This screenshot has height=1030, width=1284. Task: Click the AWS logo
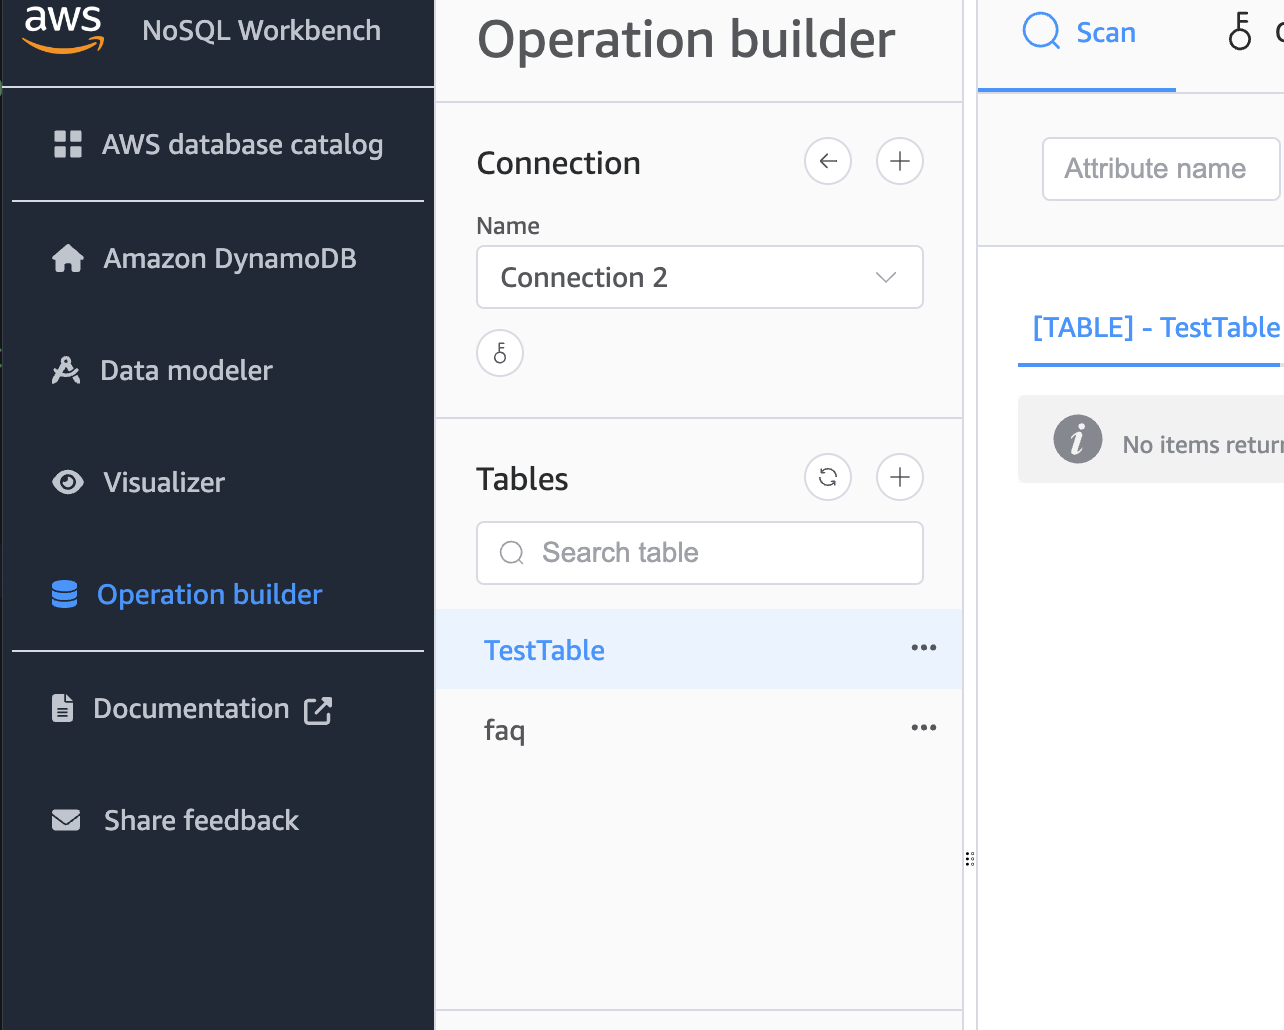(64, 29)
